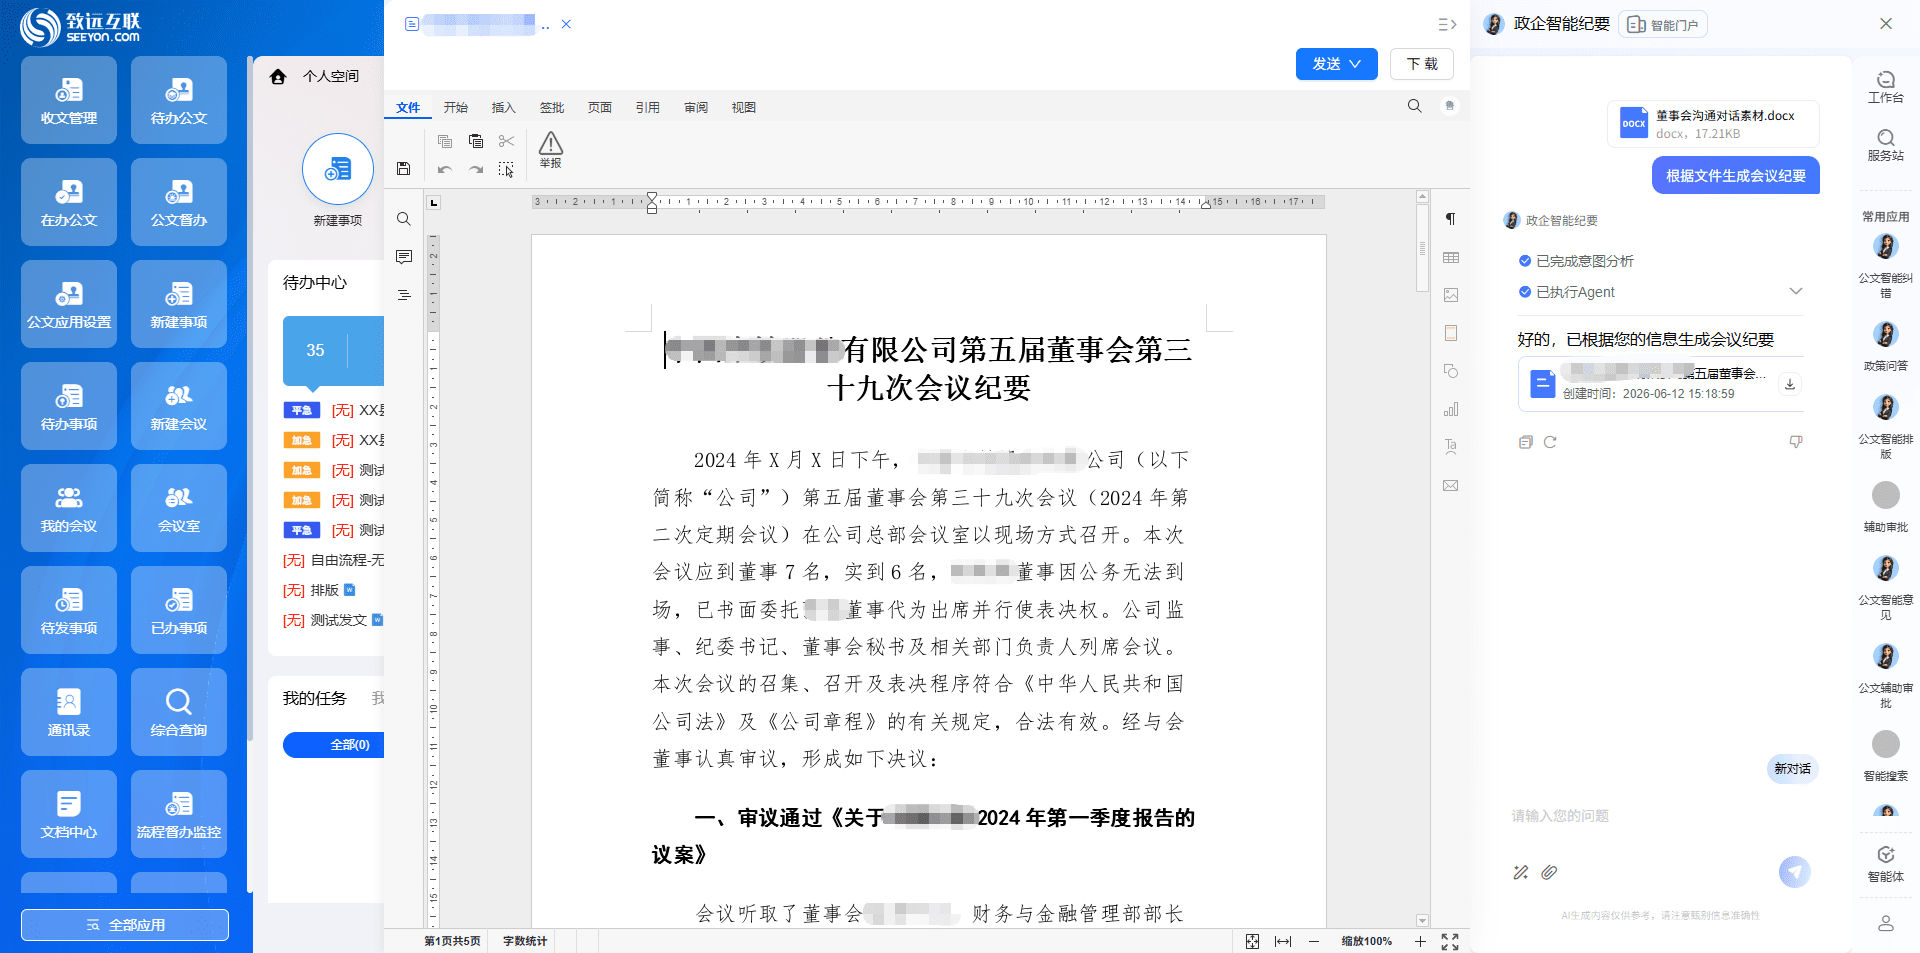Open the 综合查询 tile
This screenshot has width=1920, height=953.
(x=179, y=712)
